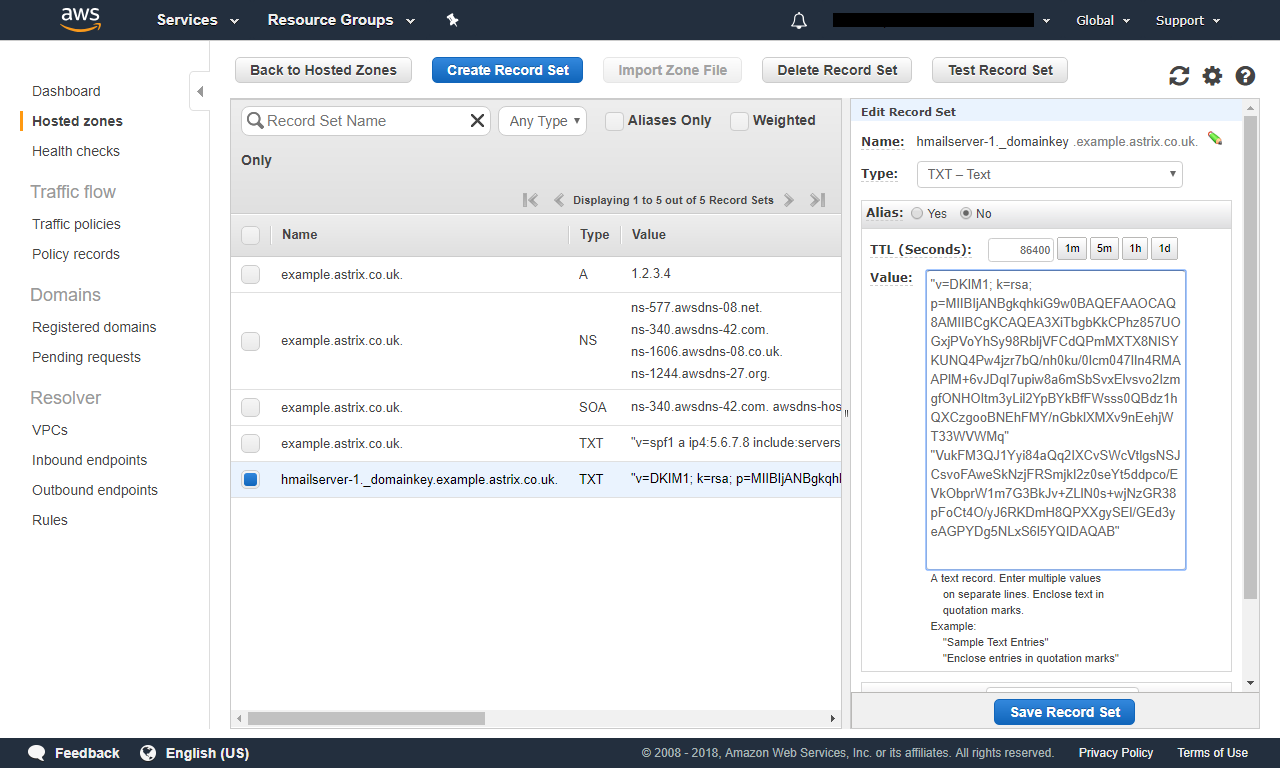Open Outbound endpoints in sidebar

95,490
